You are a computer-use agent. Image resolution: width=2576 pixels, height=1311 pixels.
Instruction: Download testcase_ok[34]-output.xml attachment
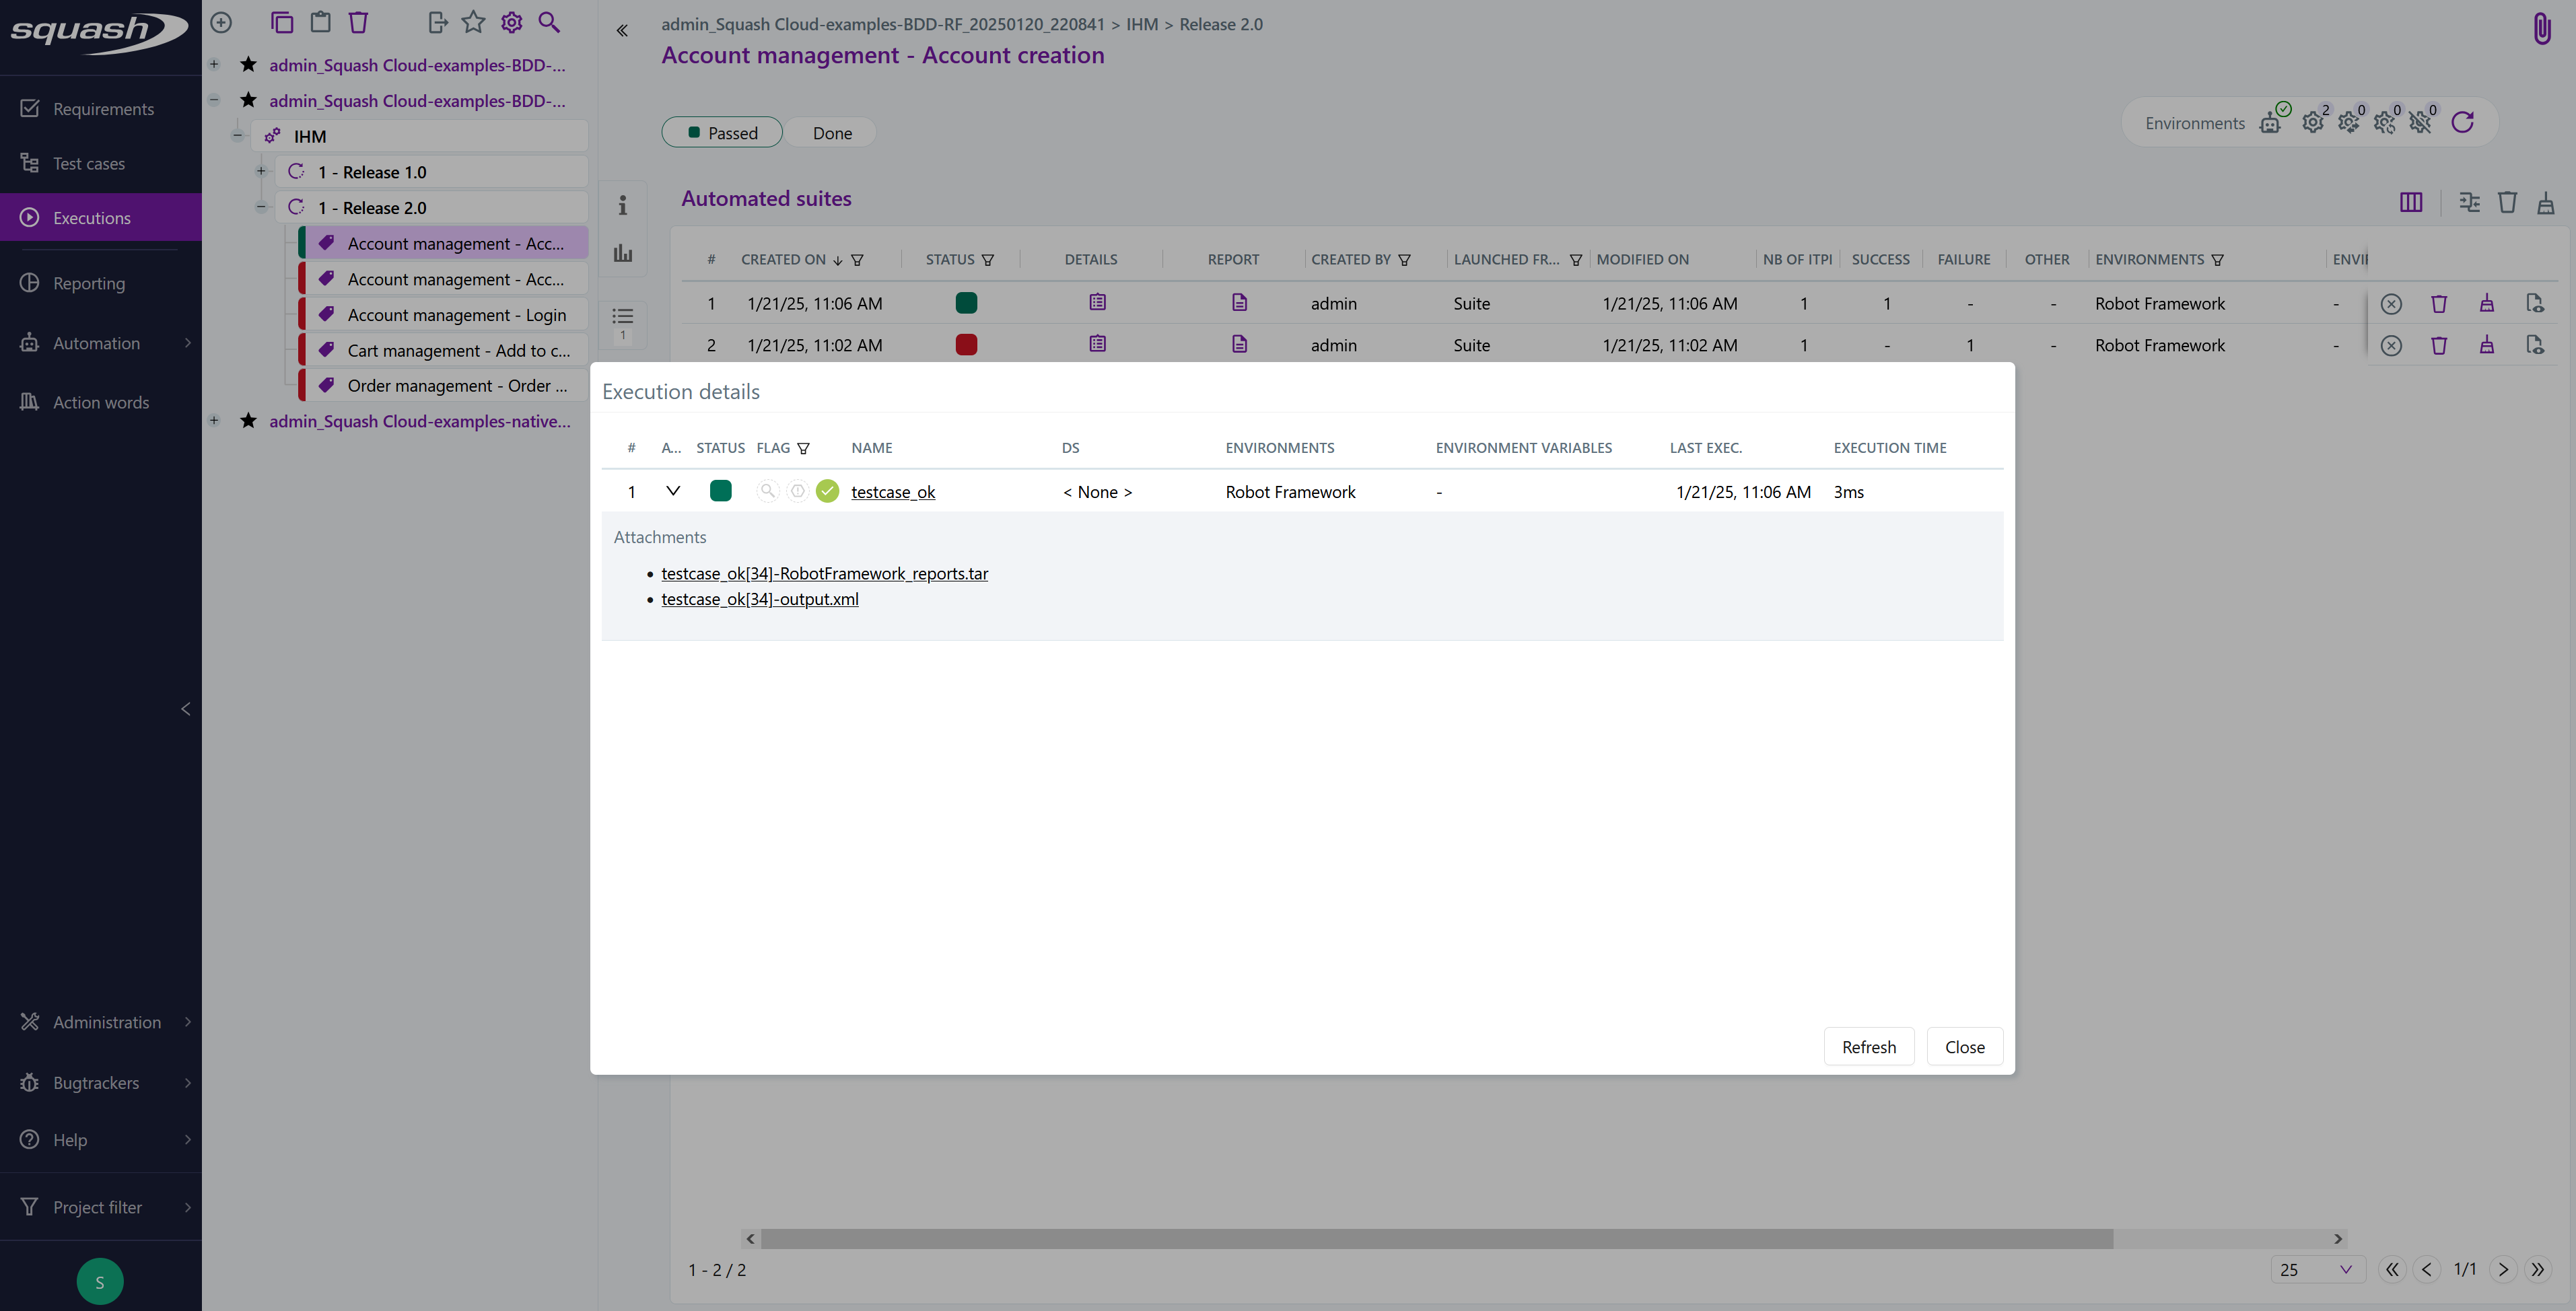(x=759, y=599)
